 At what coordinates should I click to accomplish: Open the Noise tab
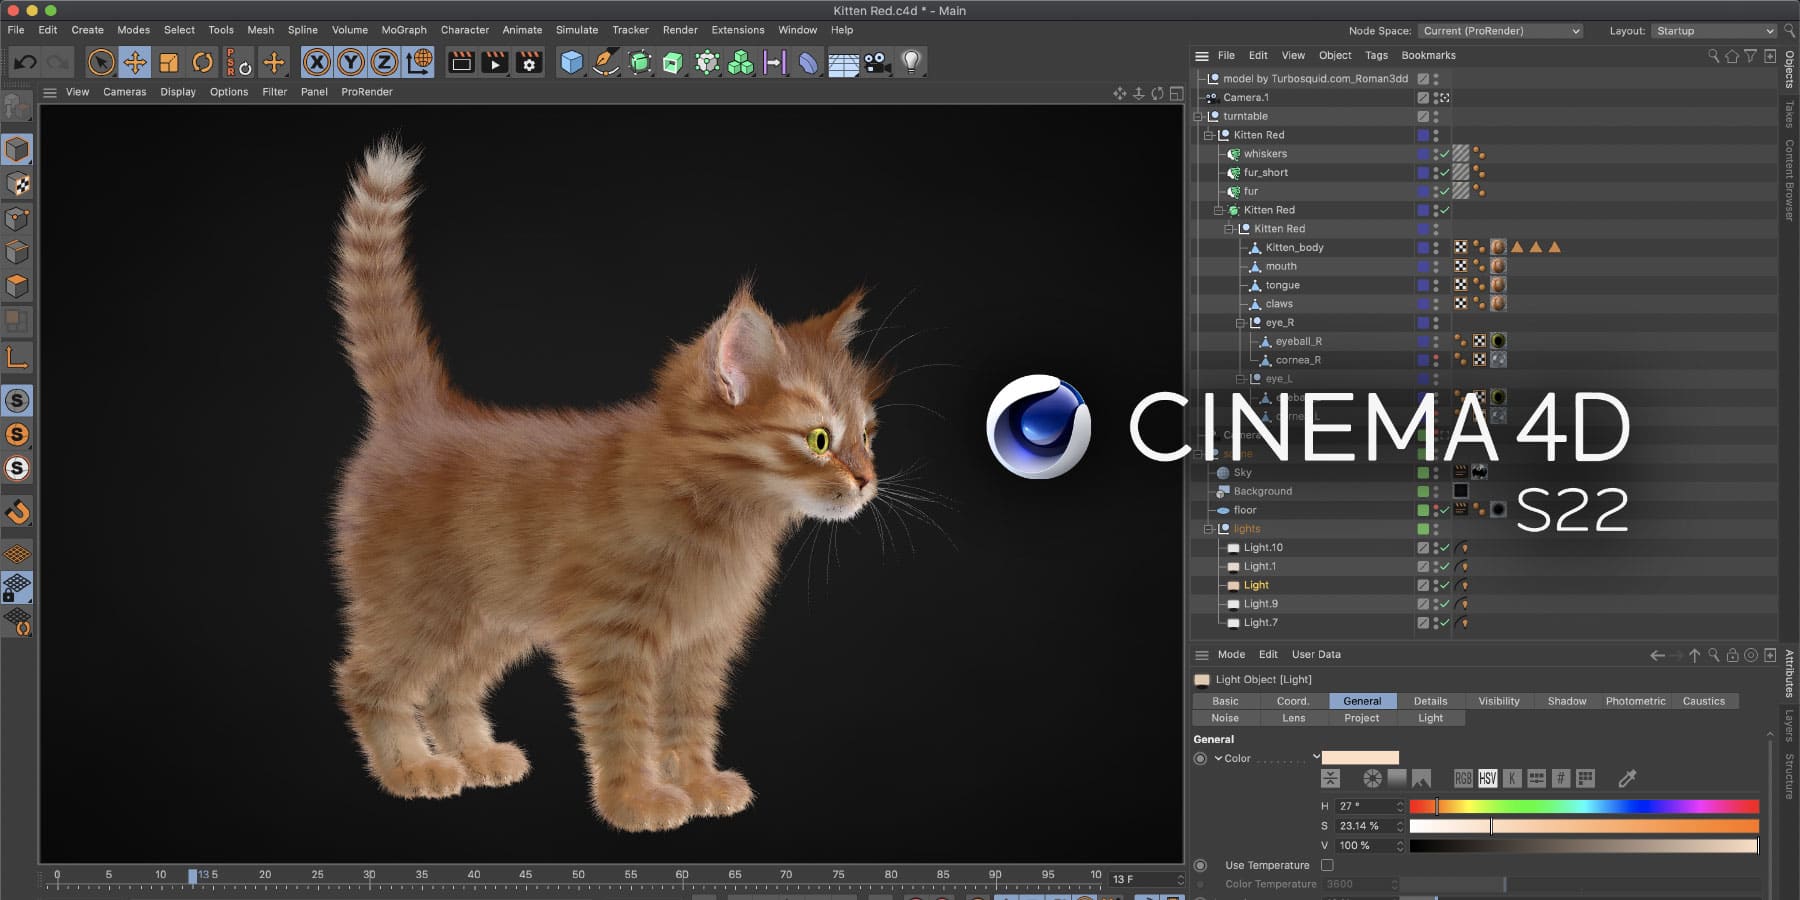(x=1225, y=718)
